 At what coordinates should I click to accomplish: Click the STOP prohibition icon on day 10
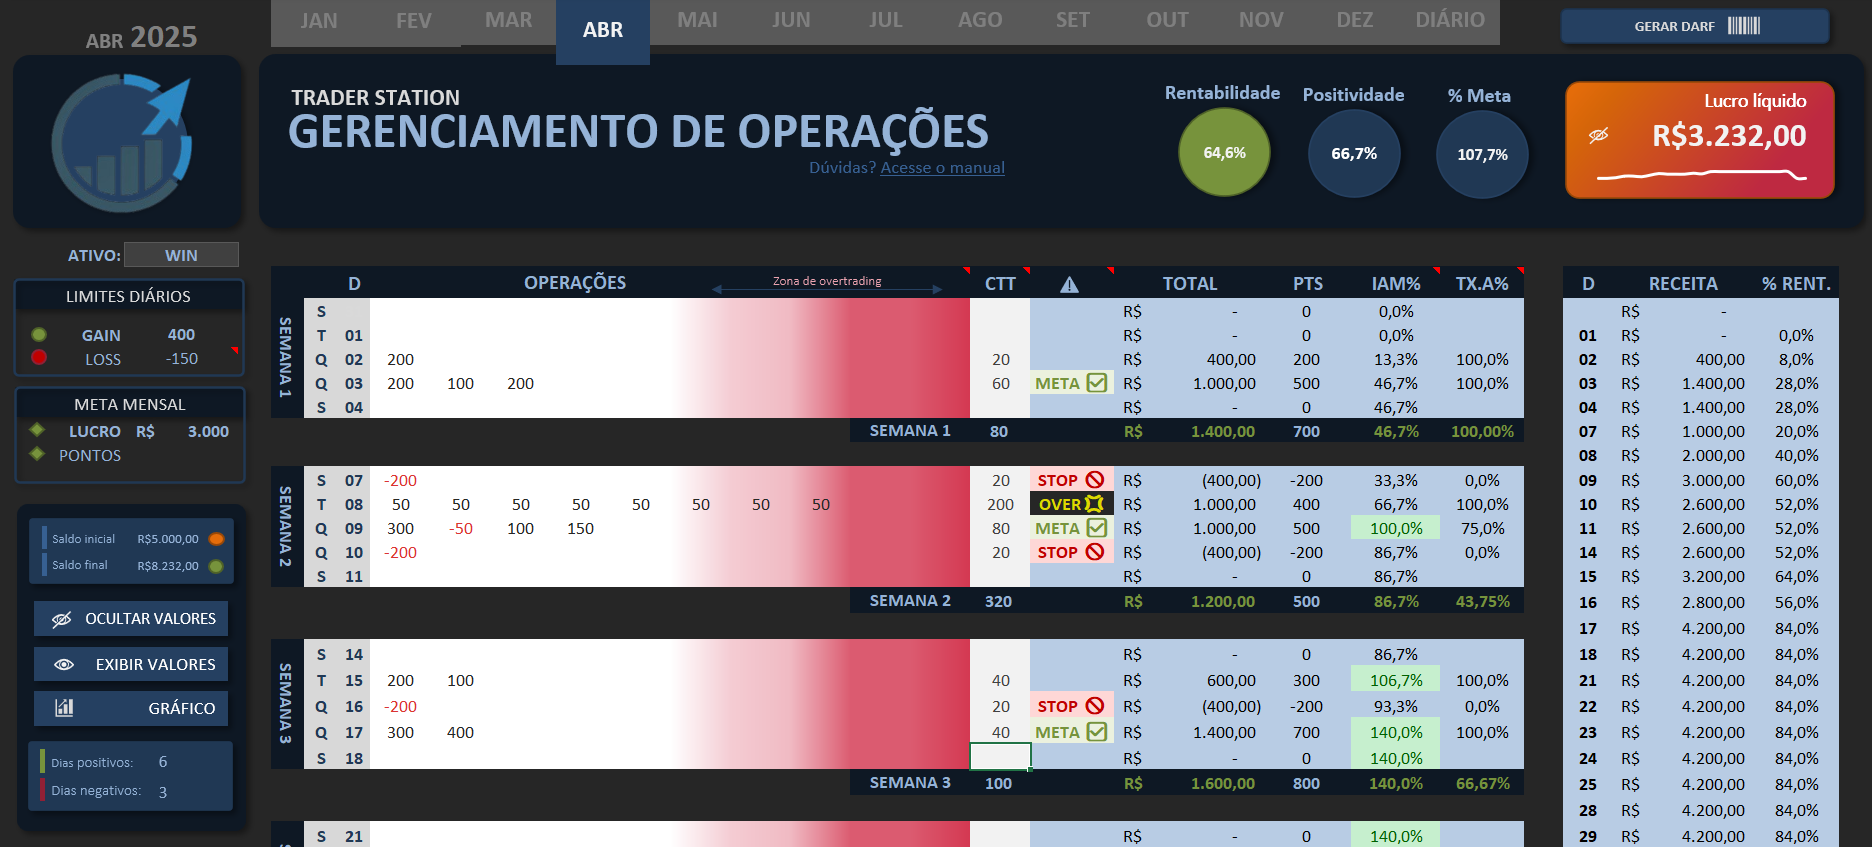[x=1095, y=552]
